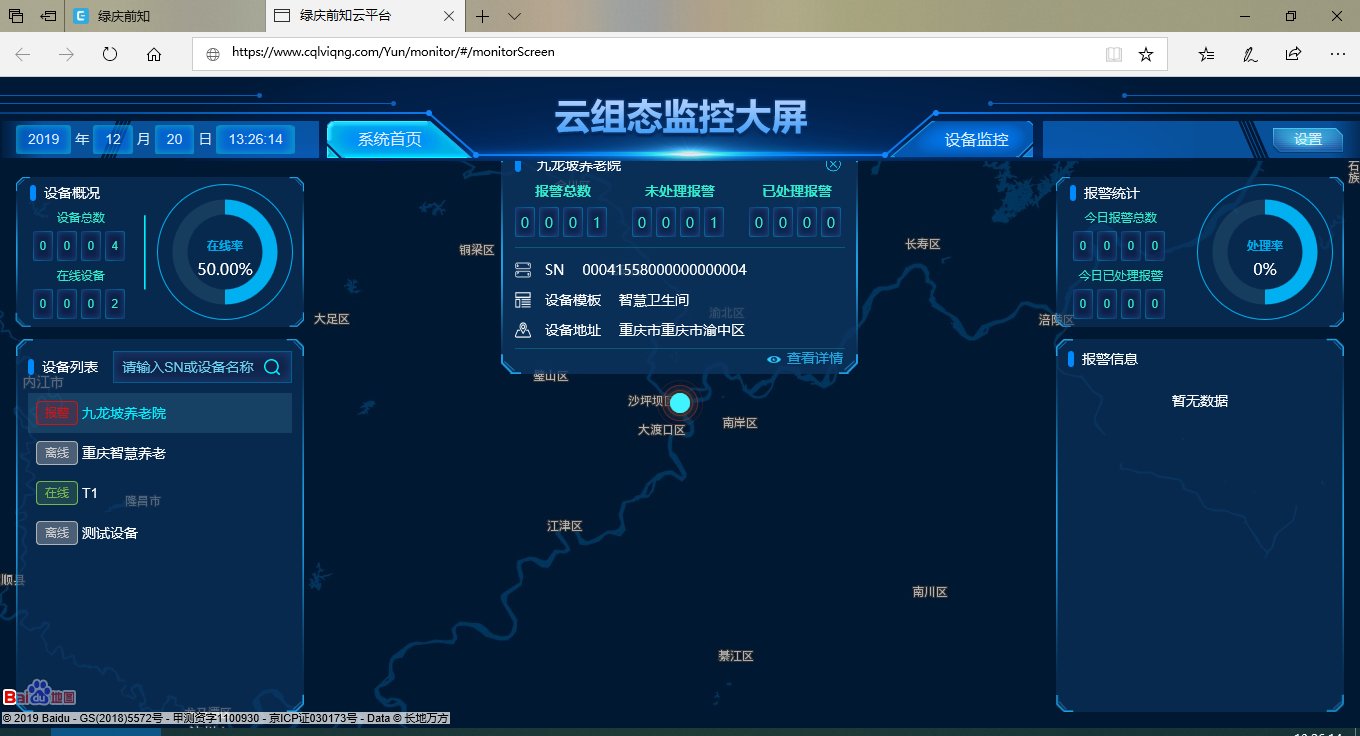Click the Baidu map logo
Viewport: 1360px width, 736px height.
[40, 694]
